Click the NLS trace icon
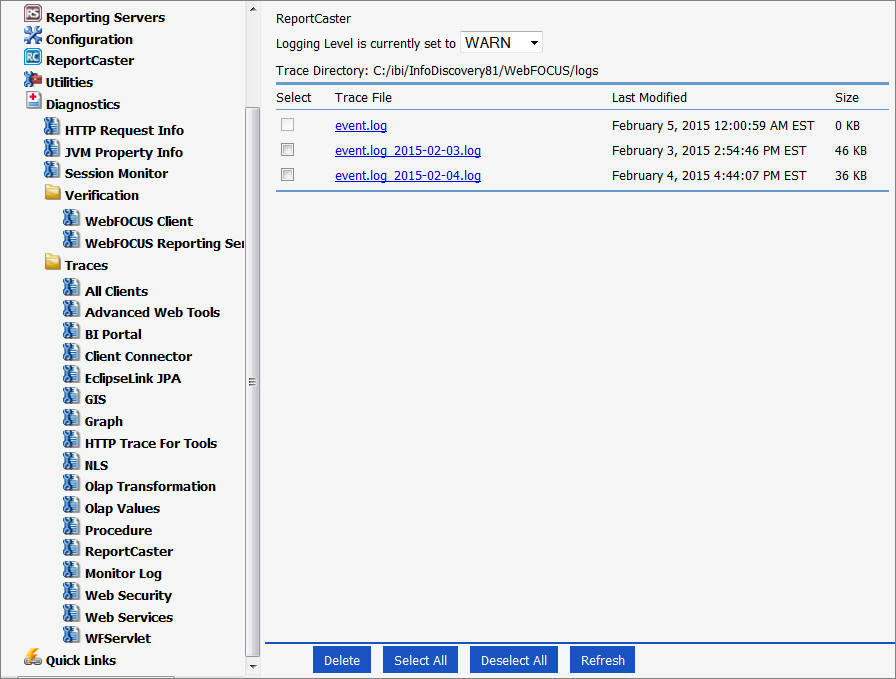 71,461
